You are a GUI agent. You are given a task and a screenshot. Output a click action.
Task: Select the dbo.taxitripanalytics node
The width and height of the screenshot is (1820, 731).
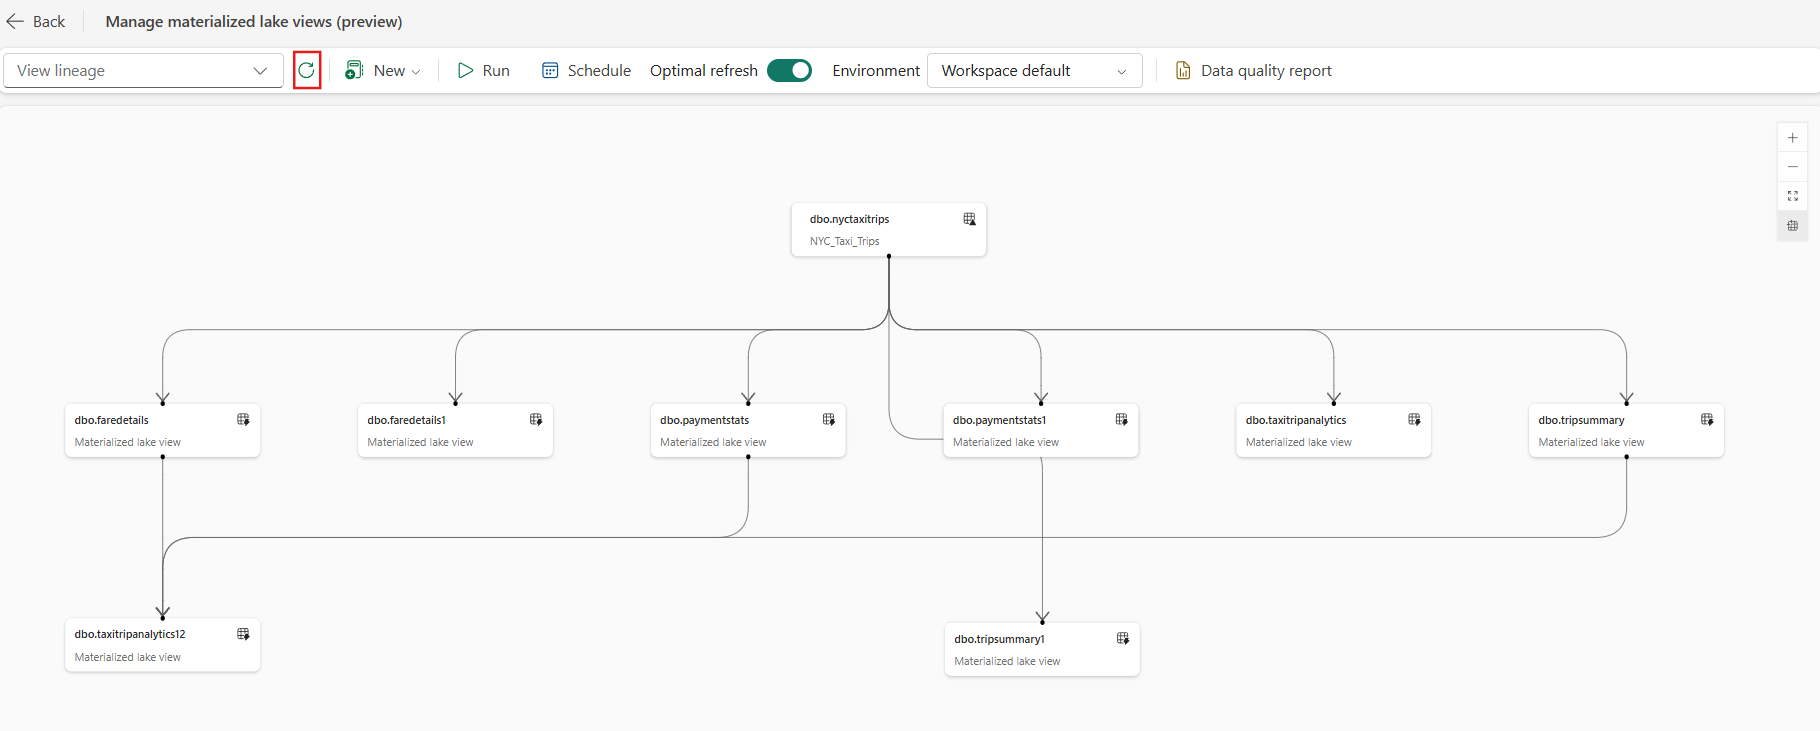1332,430
